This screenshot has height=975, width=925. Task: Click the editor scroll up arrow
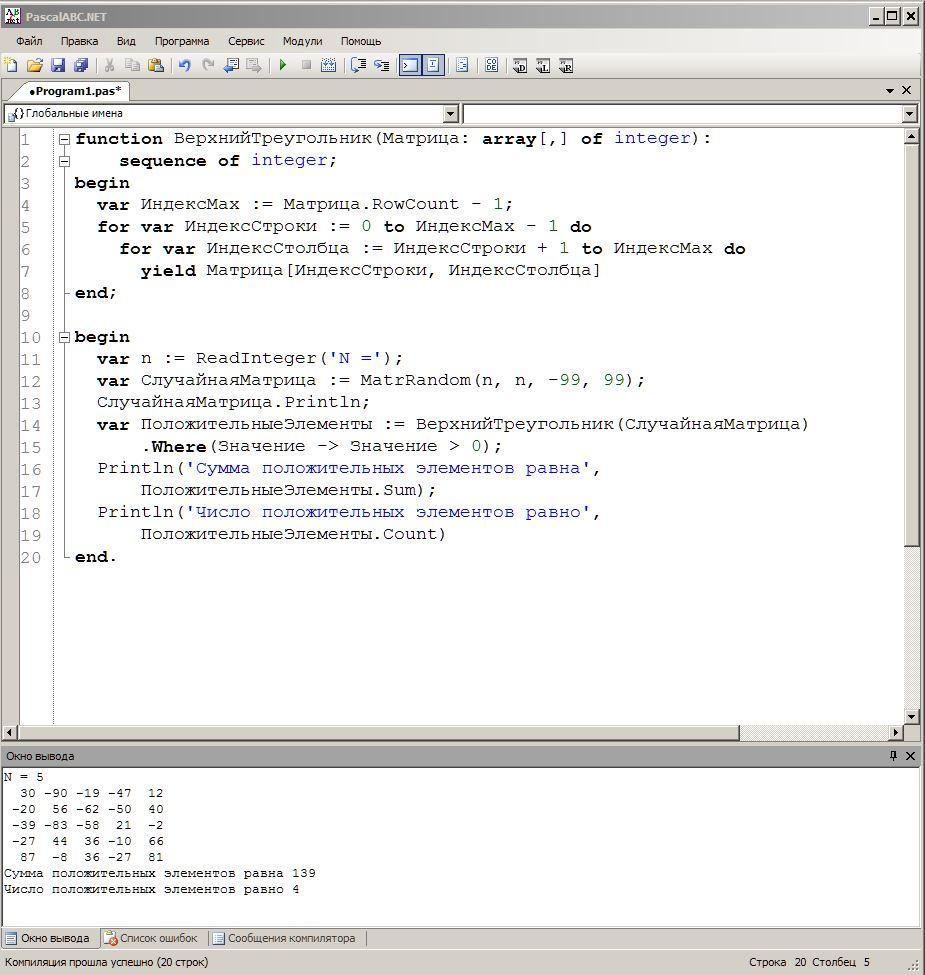tap(911, 136)
